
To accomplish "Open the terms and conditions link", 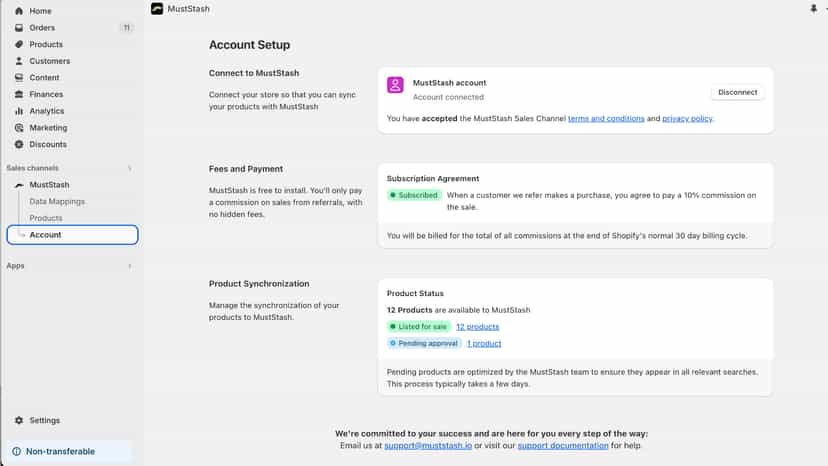I will coord(606,118).
